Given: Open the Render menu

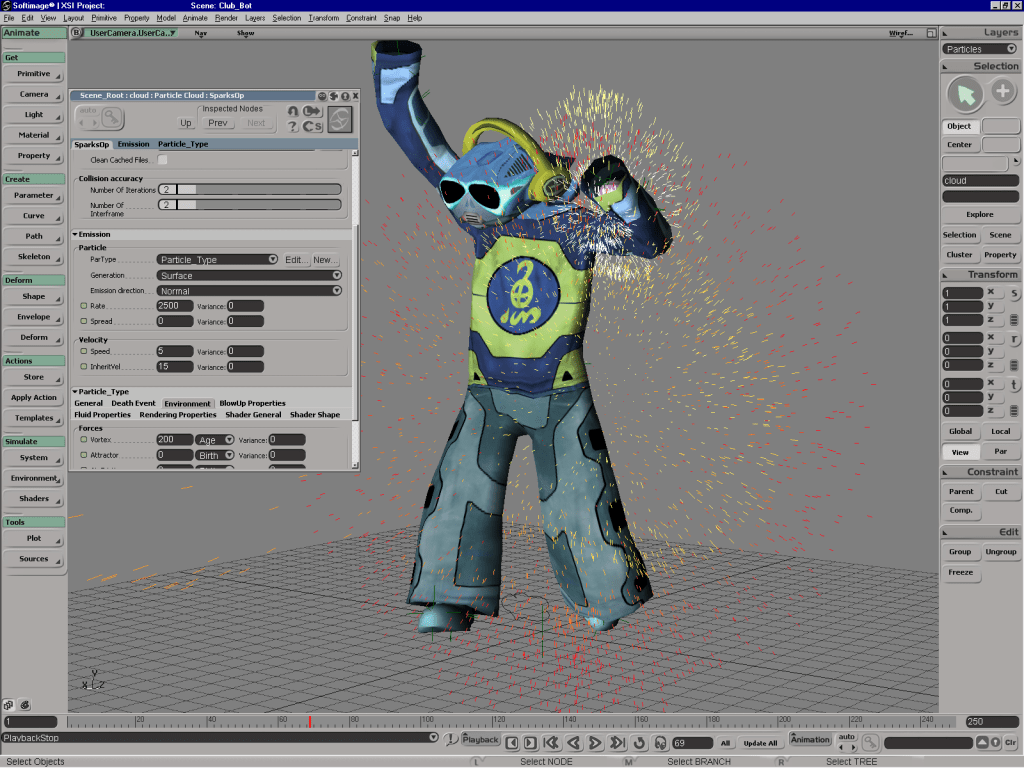Looking at the screenshot, I should pos(226,18).
